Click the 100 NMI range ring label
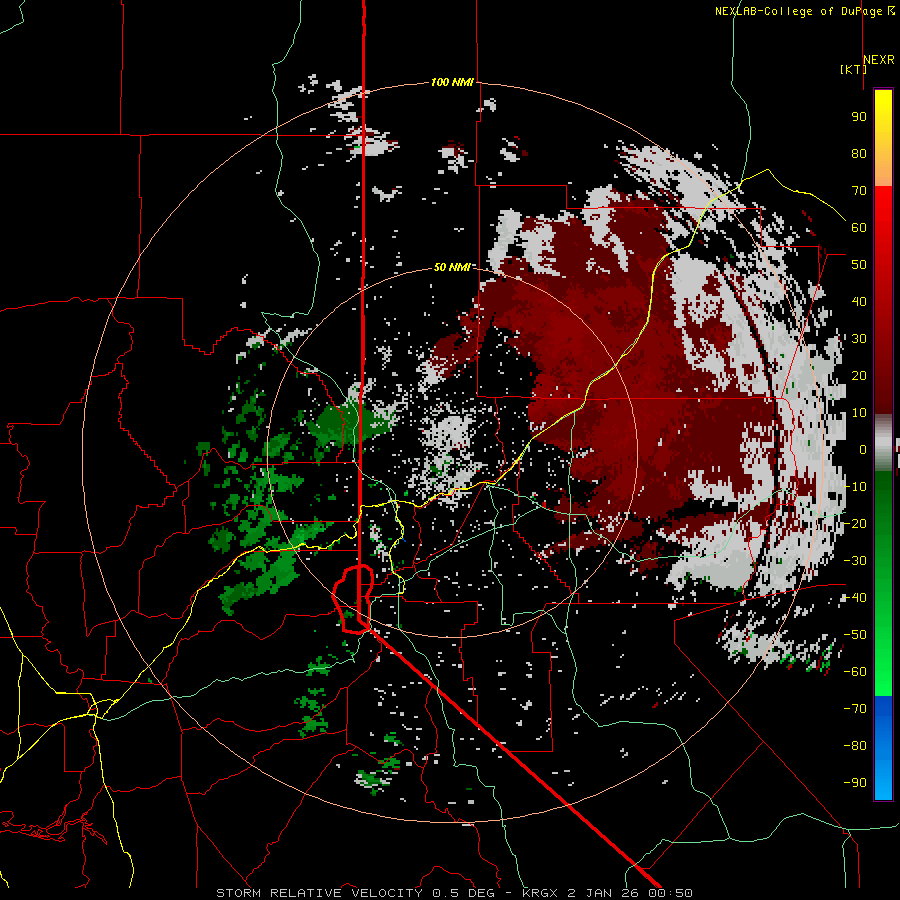This screenshot has height=900, width=900. pyautogui.click(x=452, y=82)
